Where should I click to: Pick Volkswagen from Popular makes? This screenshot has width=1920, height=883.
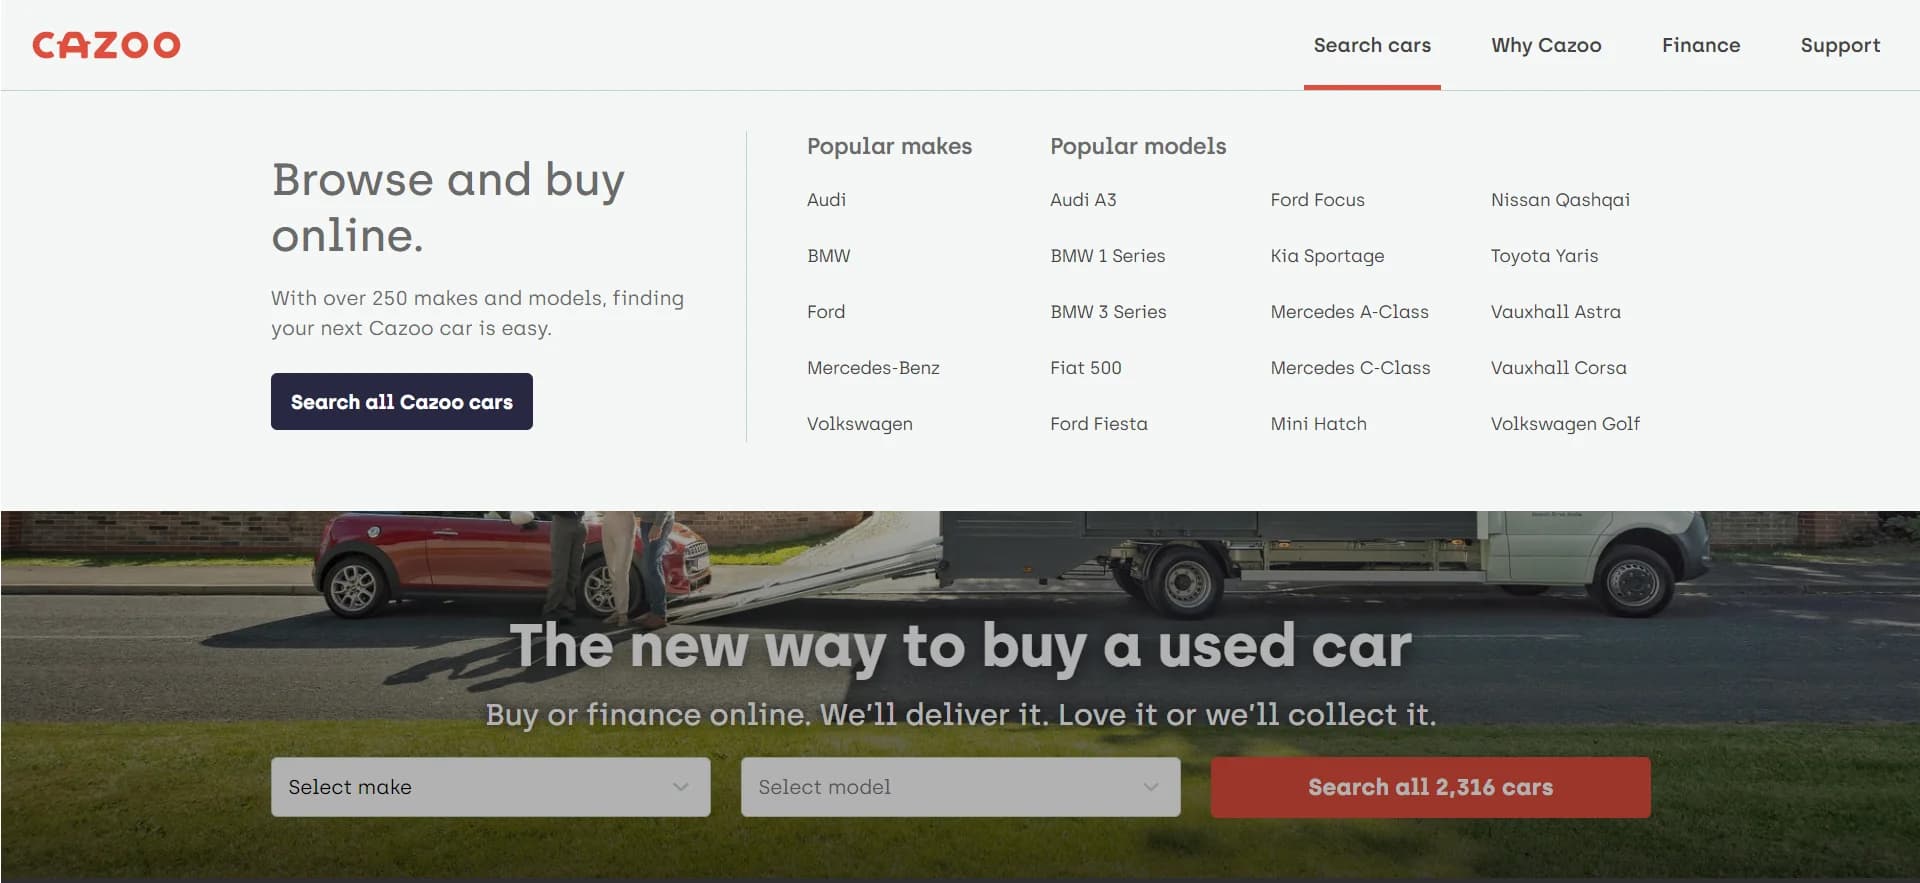pyautogui.click(x=859, y=424)
